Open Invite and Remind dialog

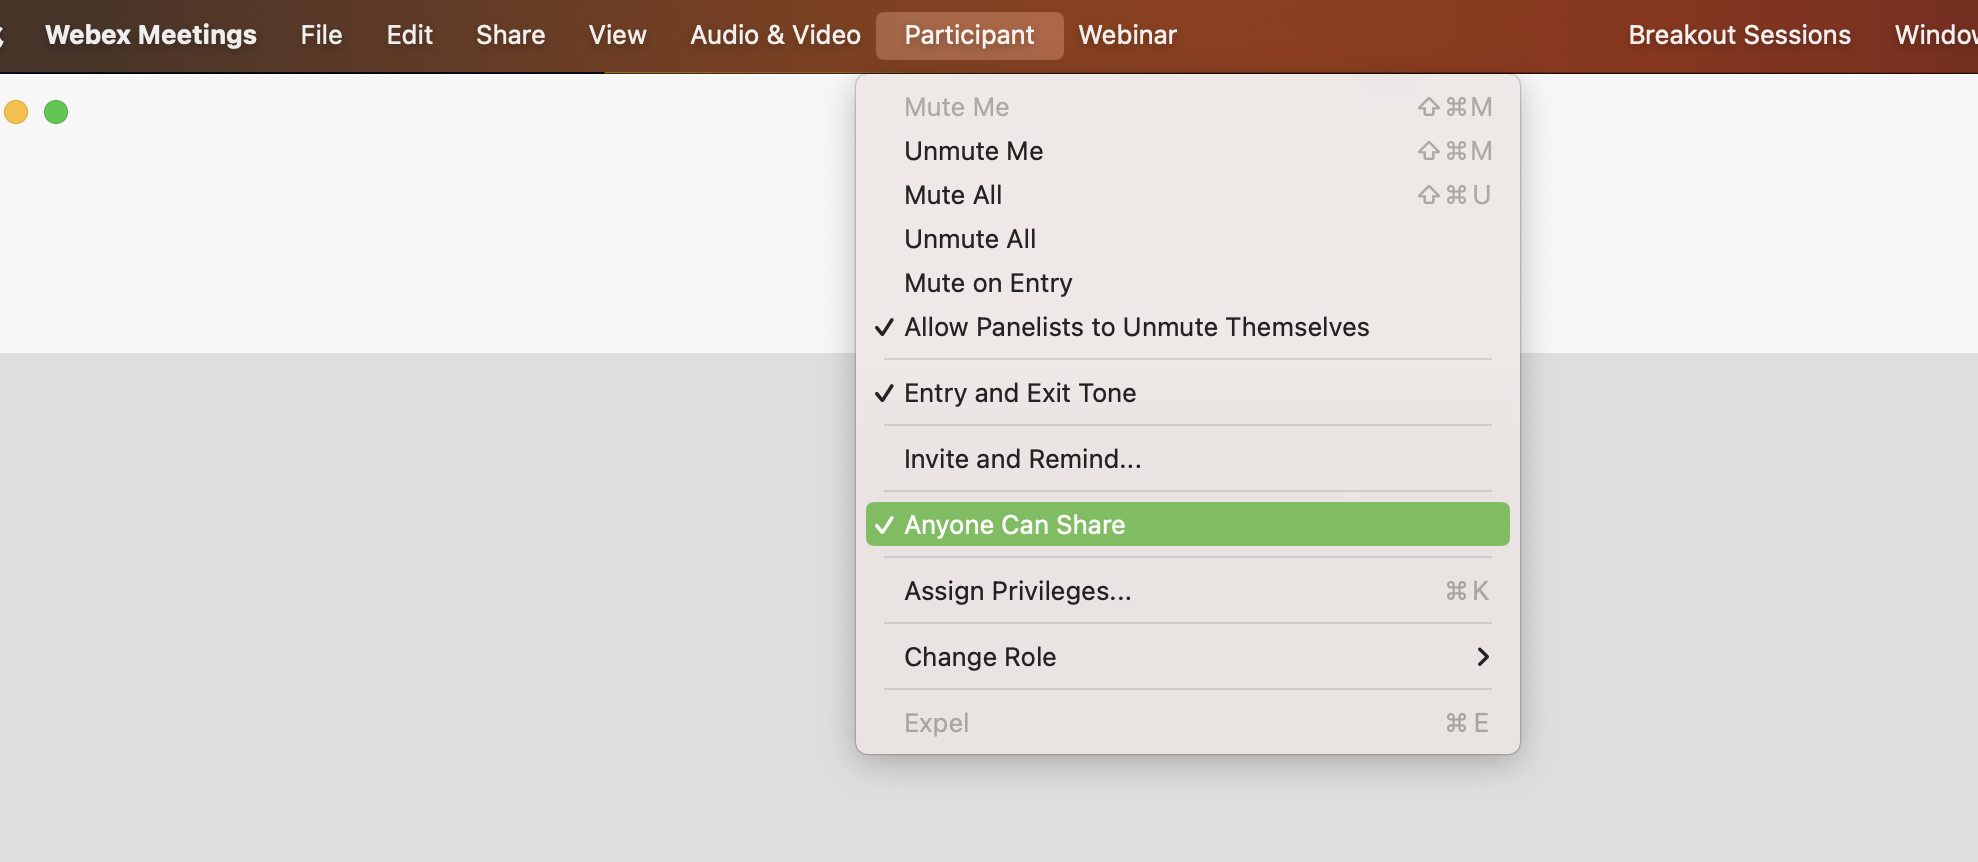1188,459
